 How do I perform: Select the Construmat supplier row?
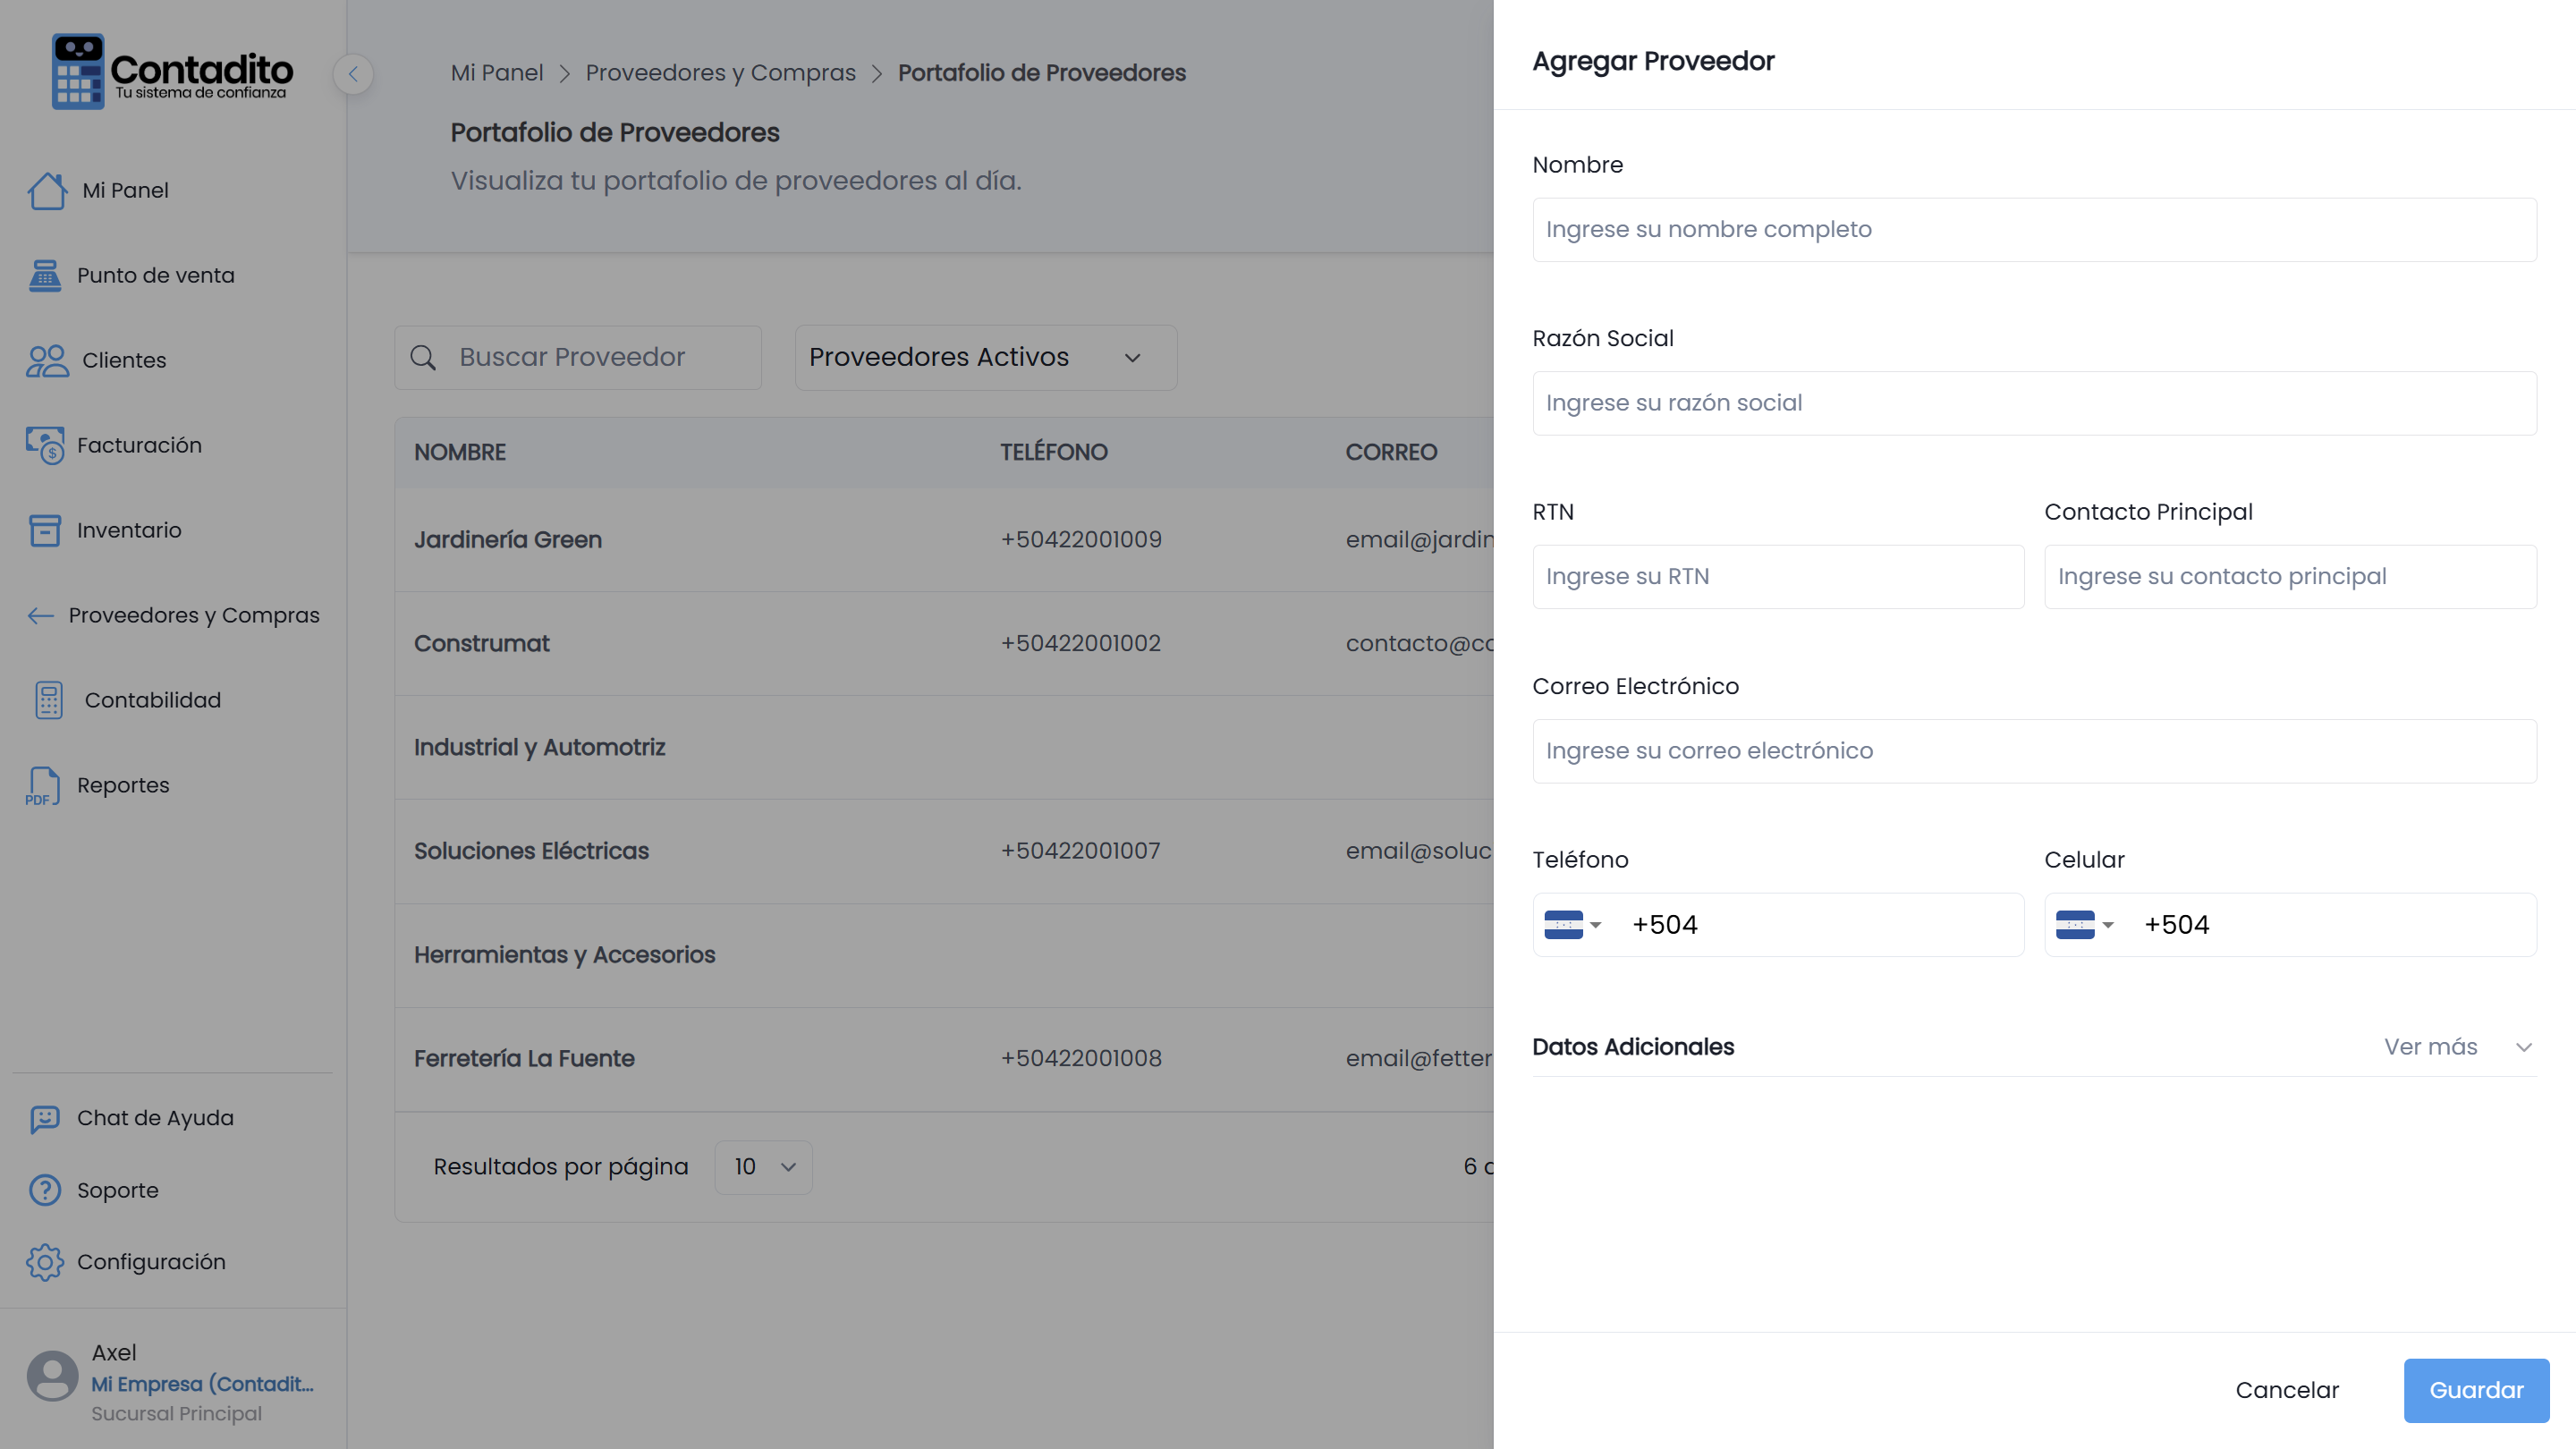[x=944, y=644]
